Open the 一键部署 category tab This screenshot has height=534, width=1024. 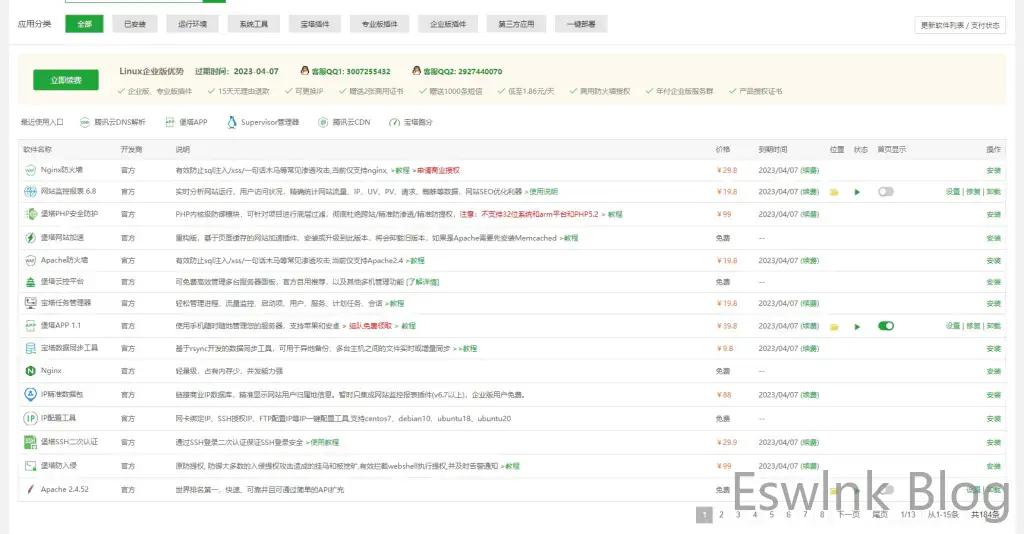pos(582,24)
